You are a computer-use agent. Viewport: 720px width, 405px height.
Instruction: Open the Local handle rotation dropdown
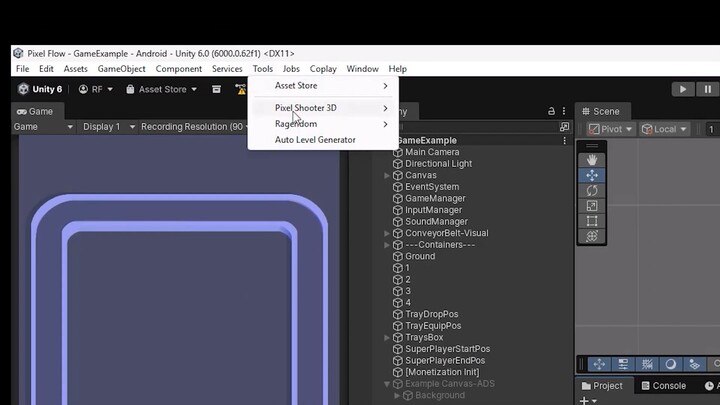(664, 129)
